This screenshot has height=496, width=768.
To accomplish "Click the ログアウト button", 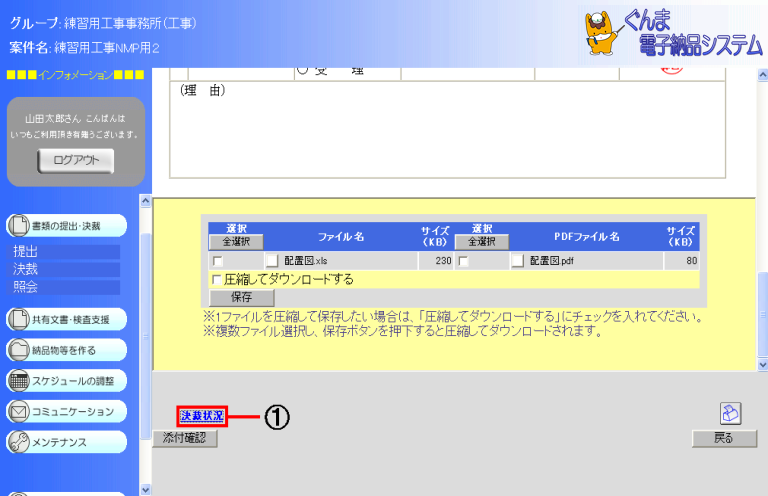I will (76, 161).
